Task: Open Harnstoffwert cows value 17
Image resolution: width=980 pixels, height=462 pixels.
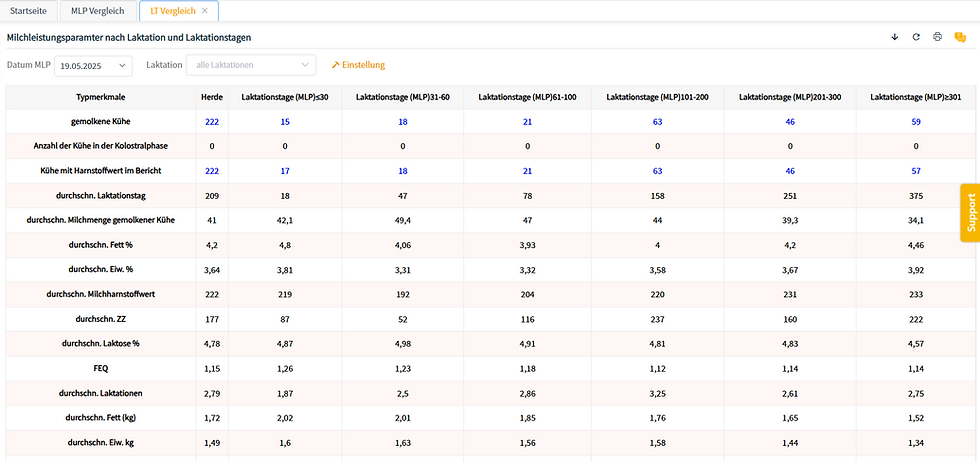Action: pyautogui.click(x=285, y=171)
